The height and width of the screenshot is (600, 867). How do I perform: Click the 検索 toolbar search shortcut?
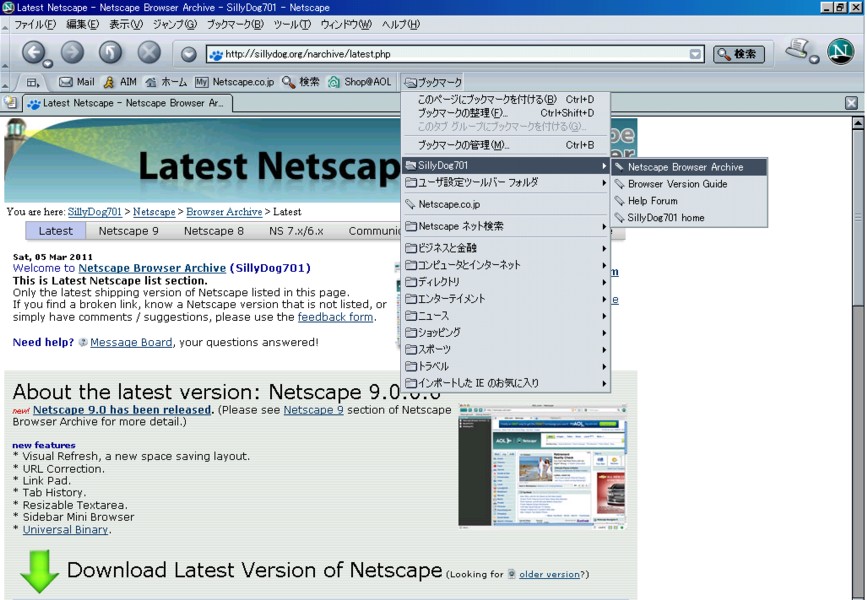[x=300, y=82]
